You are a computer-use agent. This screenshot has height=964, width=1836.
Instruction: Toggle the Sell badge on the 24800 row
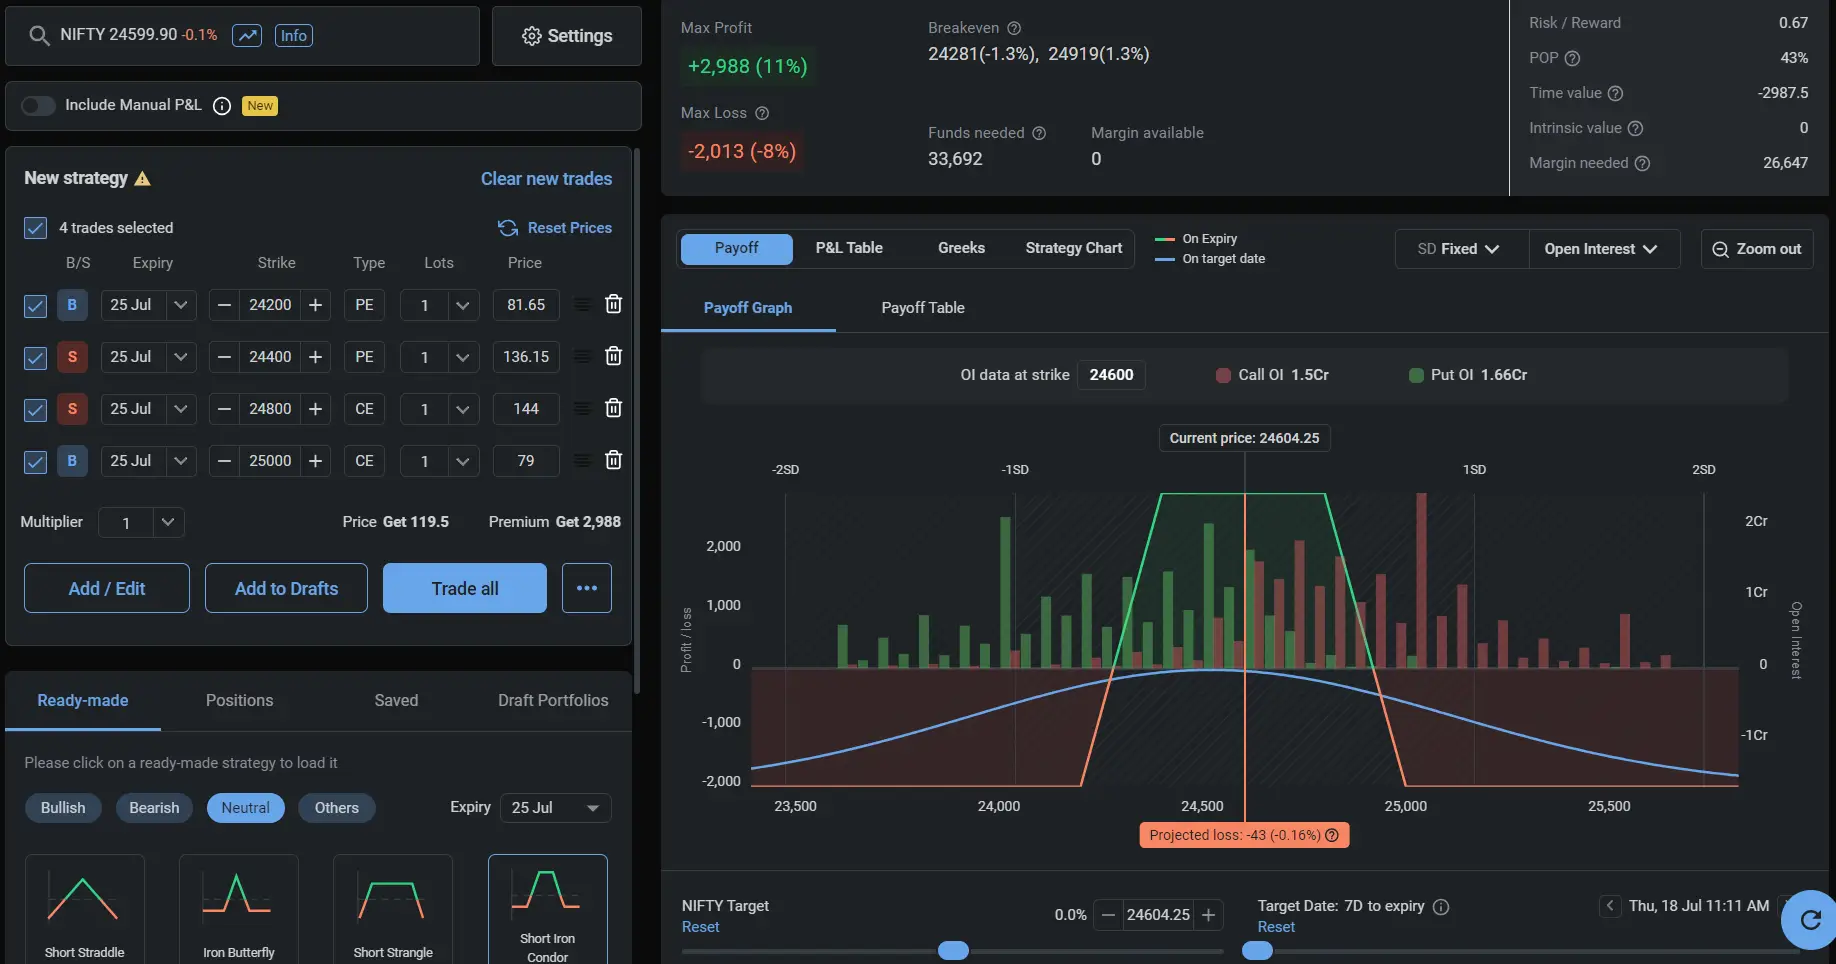pos(72,409)
